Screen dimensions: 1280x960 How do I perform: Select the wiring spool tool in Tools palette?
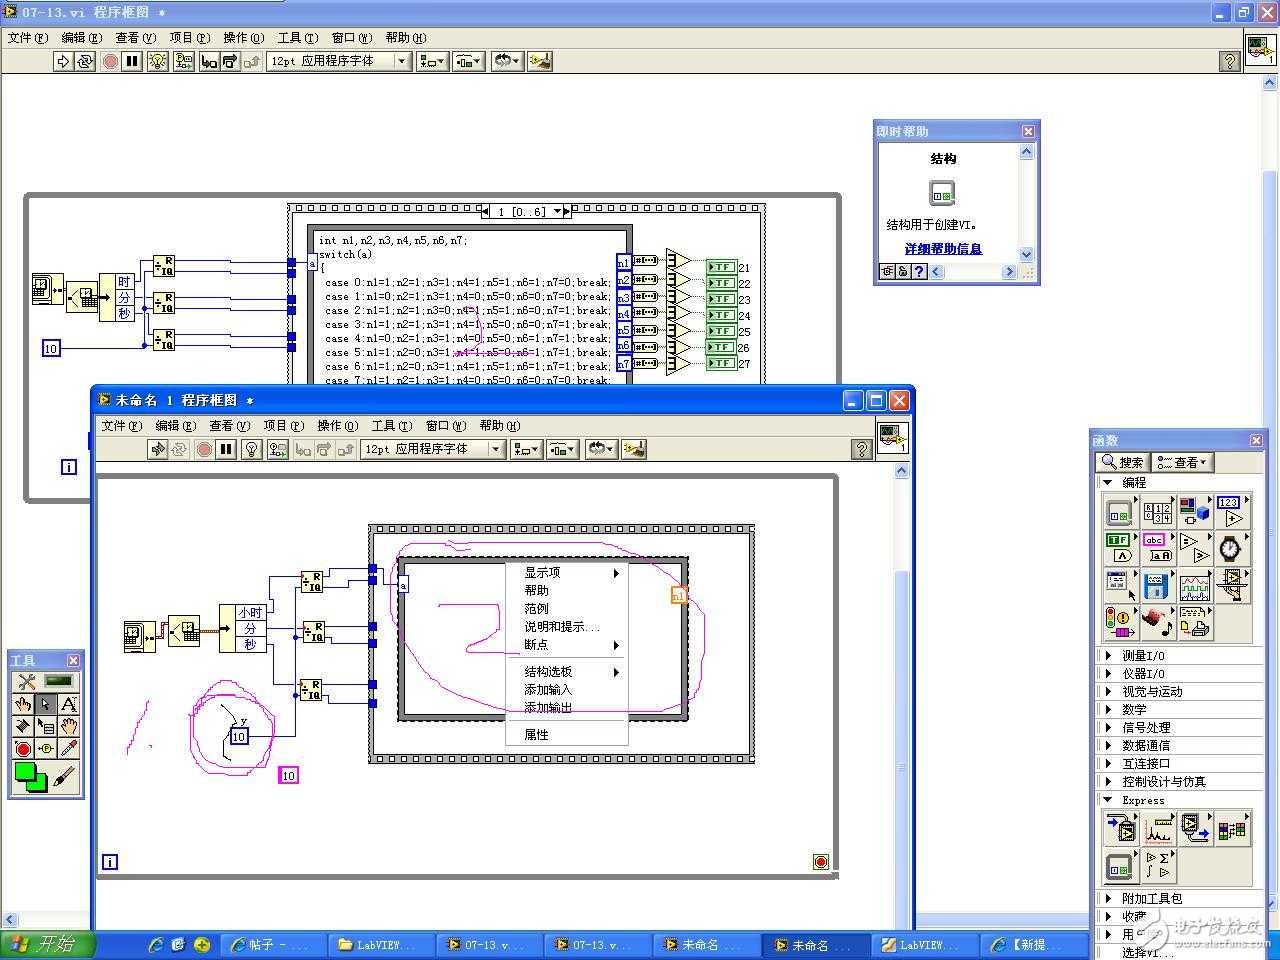click(23, 727)
